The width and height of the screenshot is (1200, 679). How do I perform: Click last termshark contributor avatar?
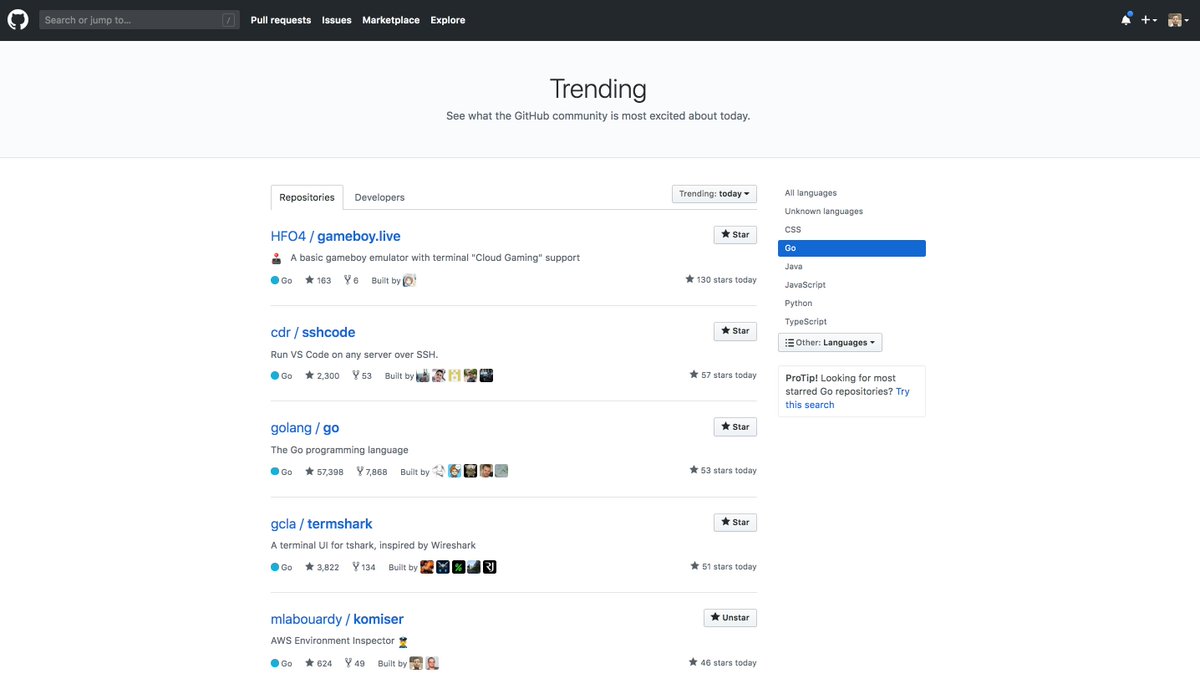490,567
